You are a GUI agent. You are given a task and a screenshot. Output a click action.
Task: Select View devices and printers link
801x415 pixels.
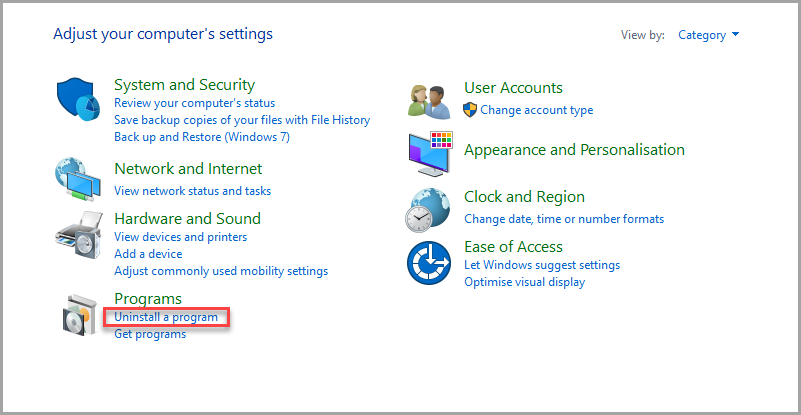[180, 237]
